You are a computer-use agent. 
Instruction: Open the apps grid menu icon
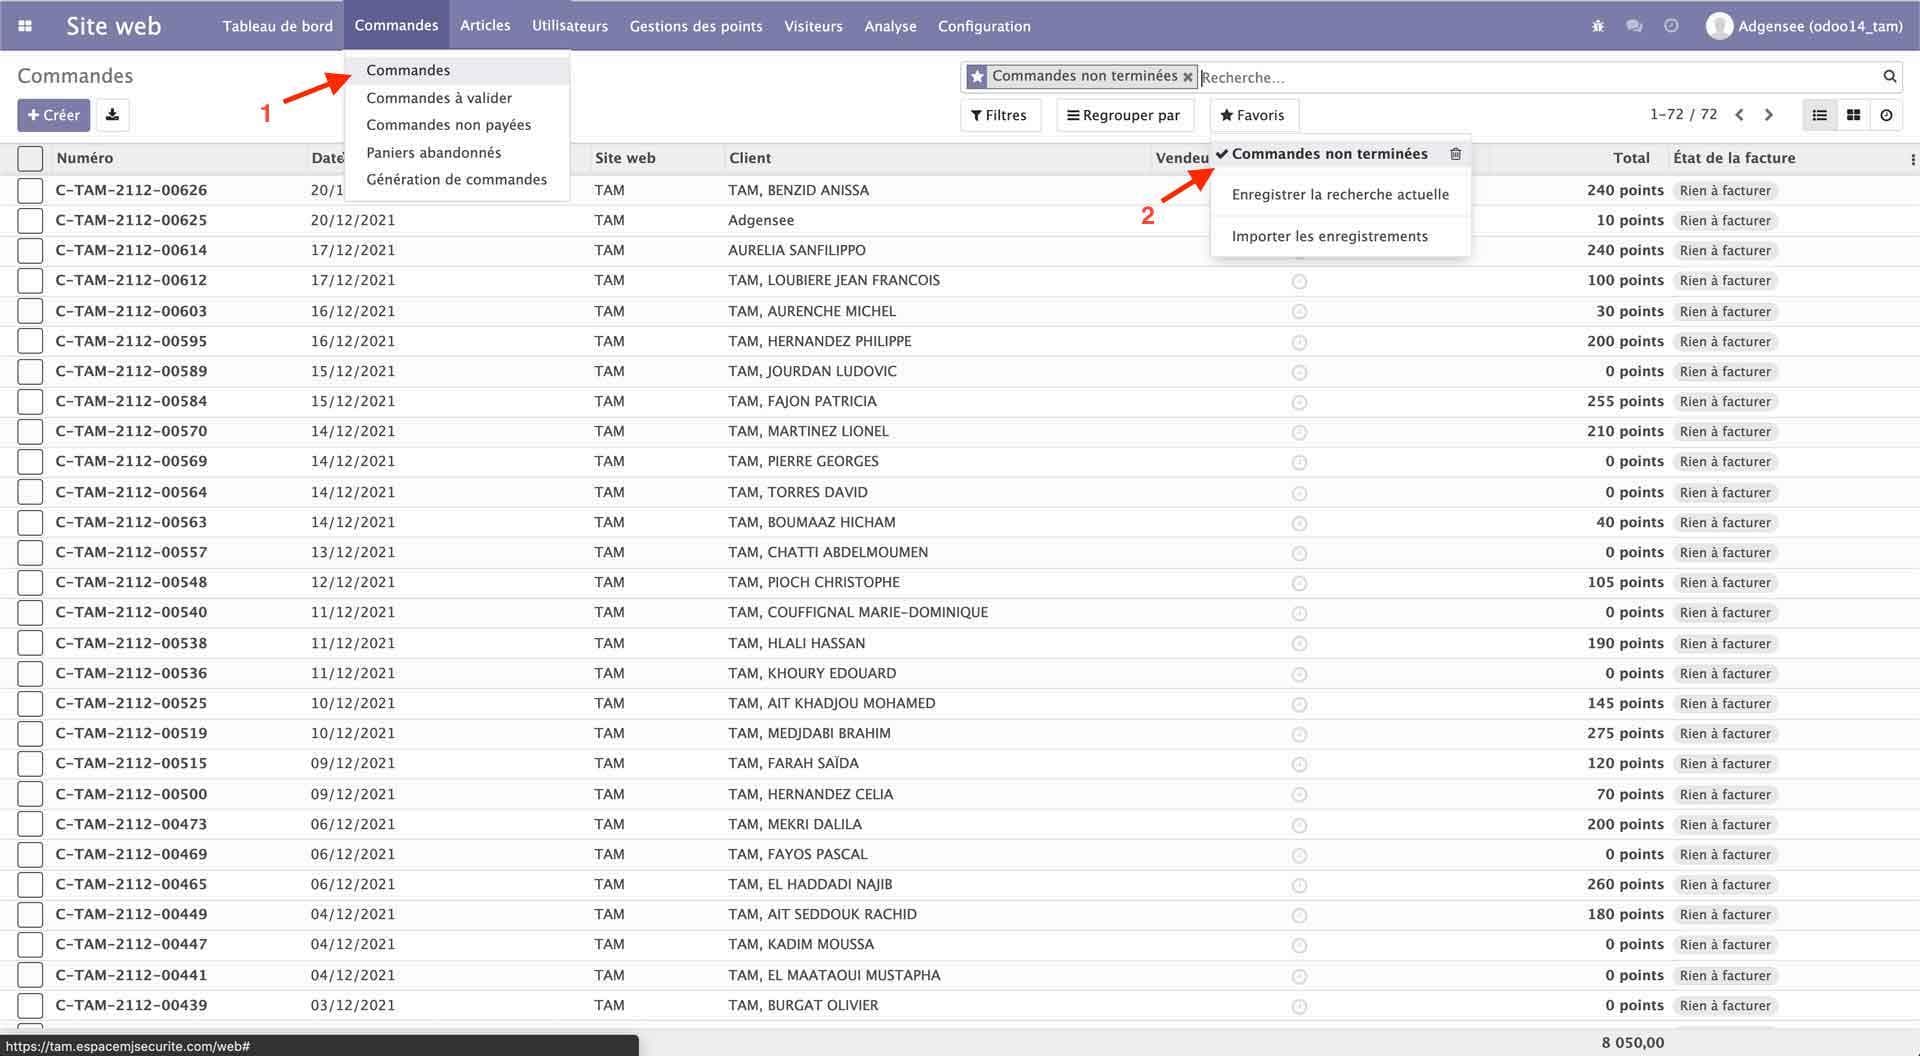tap(25, 26)
